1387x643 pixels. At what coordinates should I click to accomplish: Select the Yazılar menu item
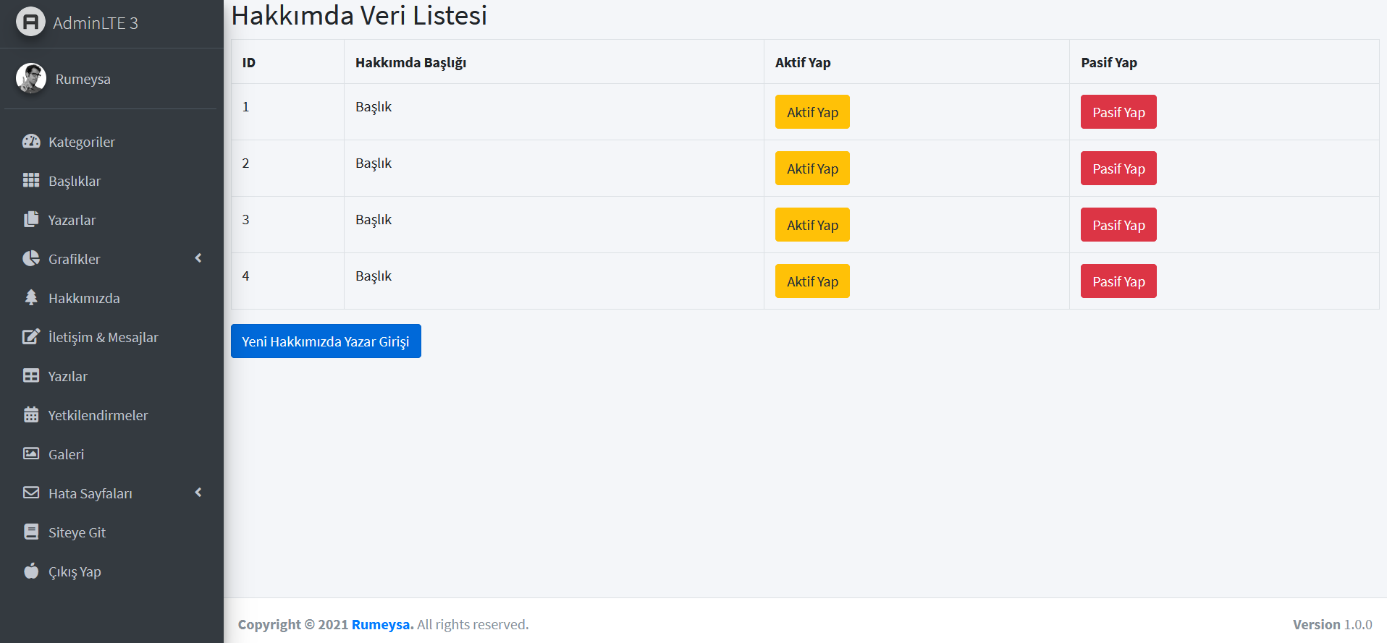click(68, 375)
